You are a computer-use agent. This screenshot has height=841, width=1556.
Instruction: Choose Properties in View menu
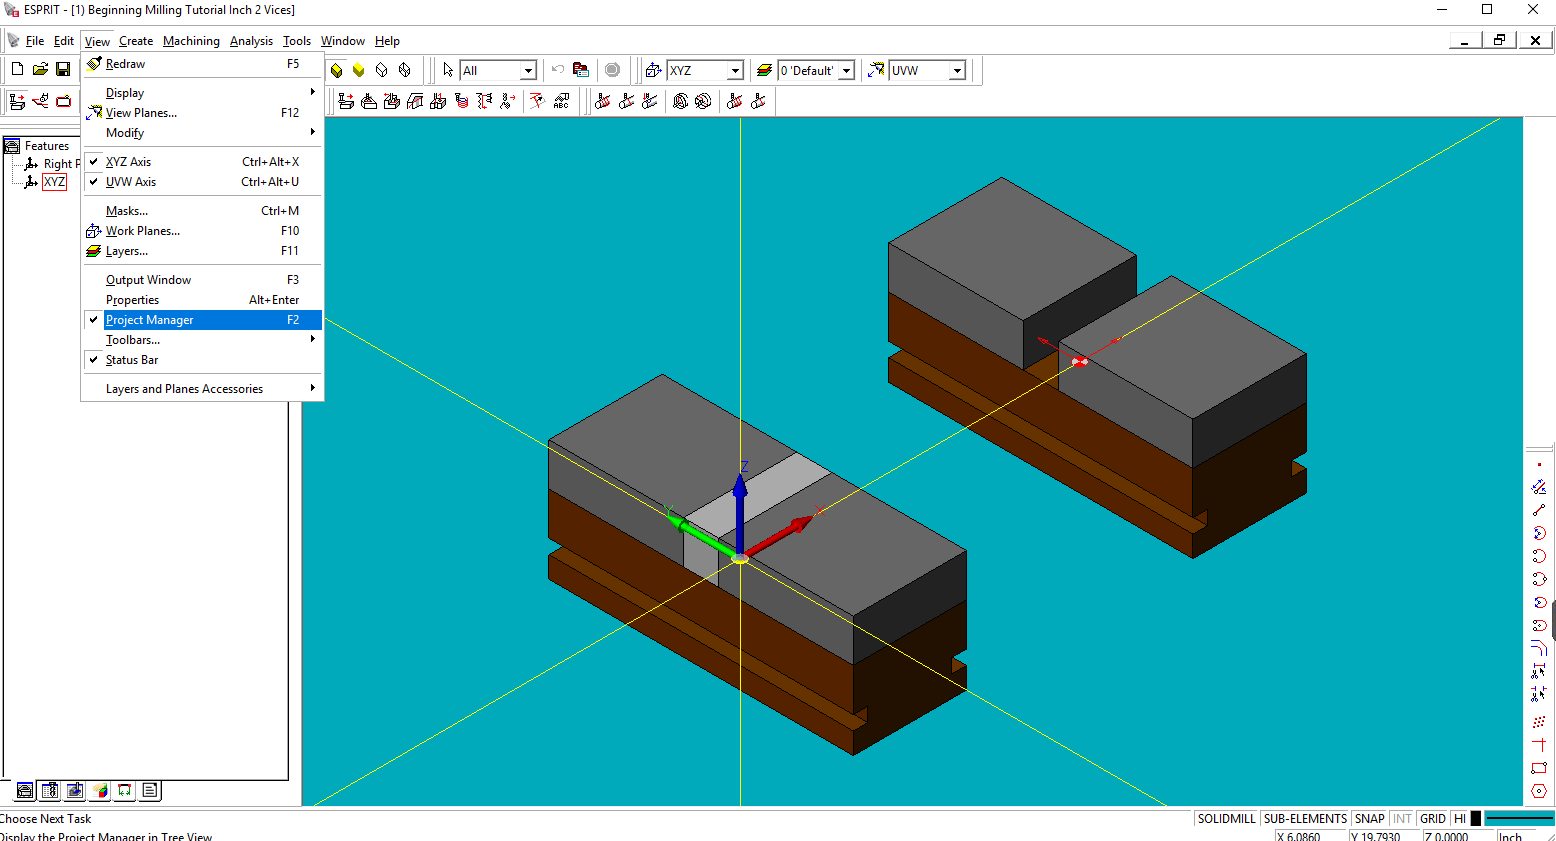point(202,300)
